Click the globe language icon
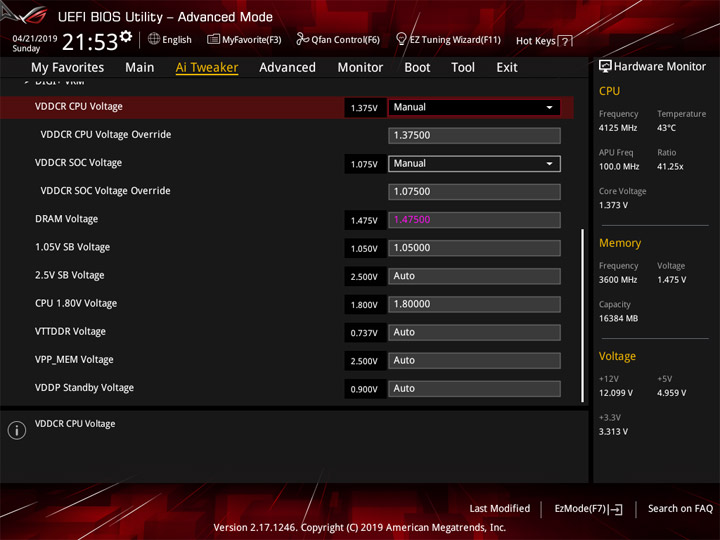 (154, 39)
